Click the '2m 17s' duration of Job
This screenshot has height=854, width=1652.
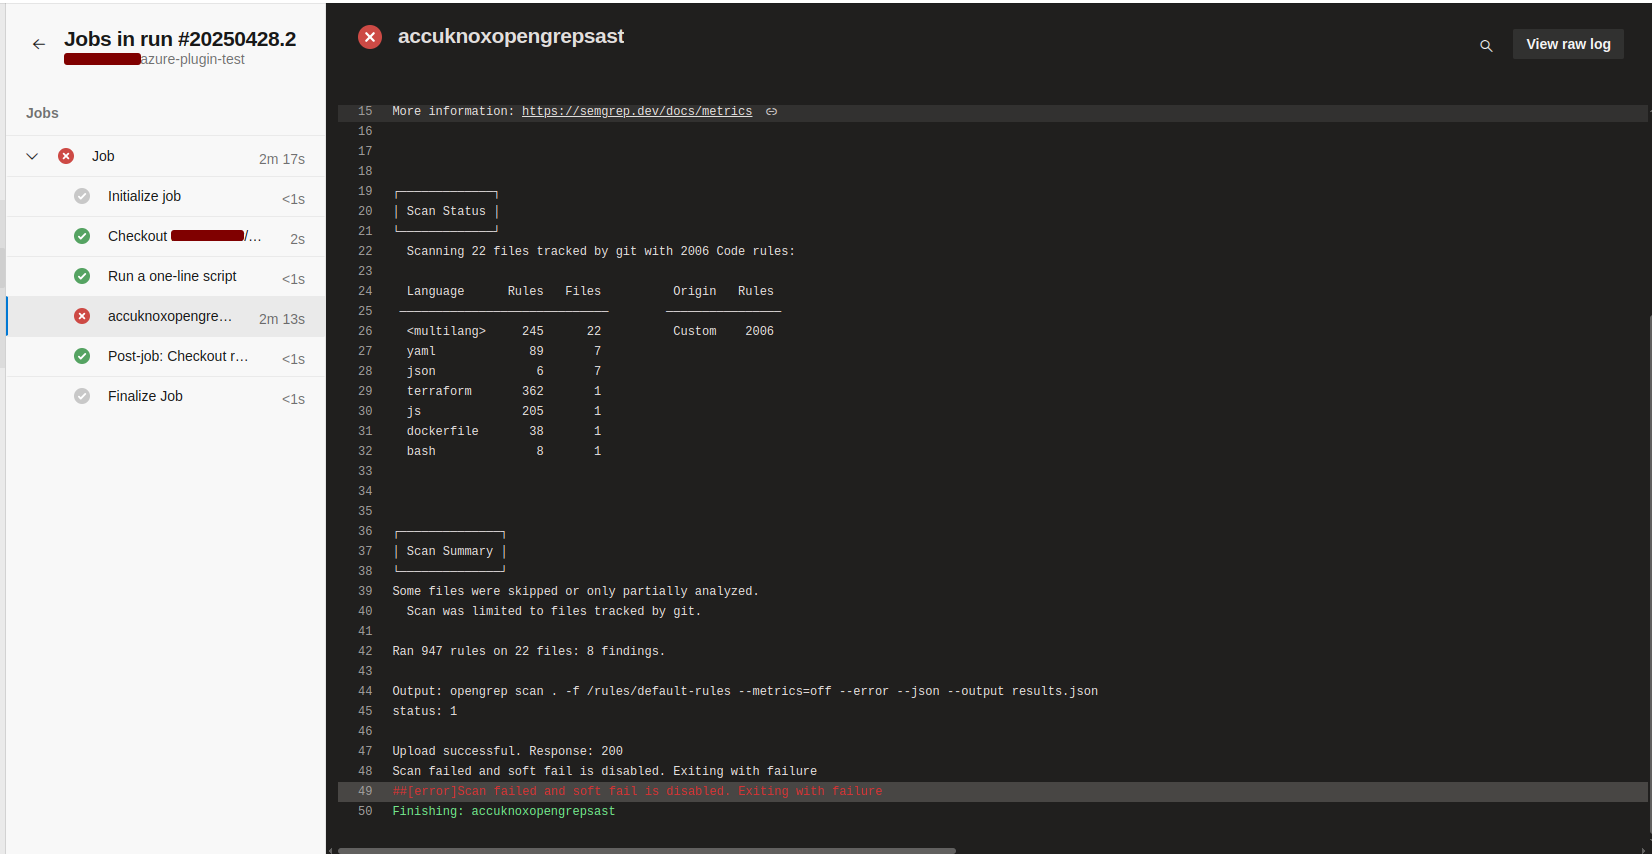[x=282, y=159]
